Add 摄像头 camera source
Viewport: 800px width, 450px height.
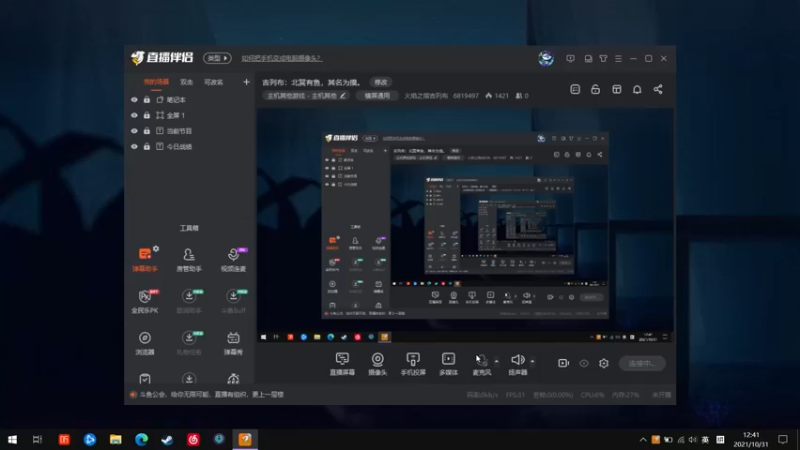tap(378, 364)
